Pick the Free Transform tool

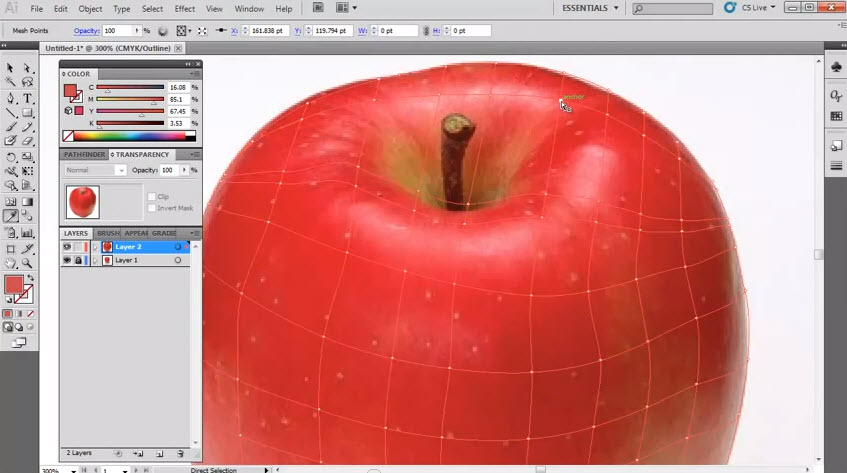point(27,171)
